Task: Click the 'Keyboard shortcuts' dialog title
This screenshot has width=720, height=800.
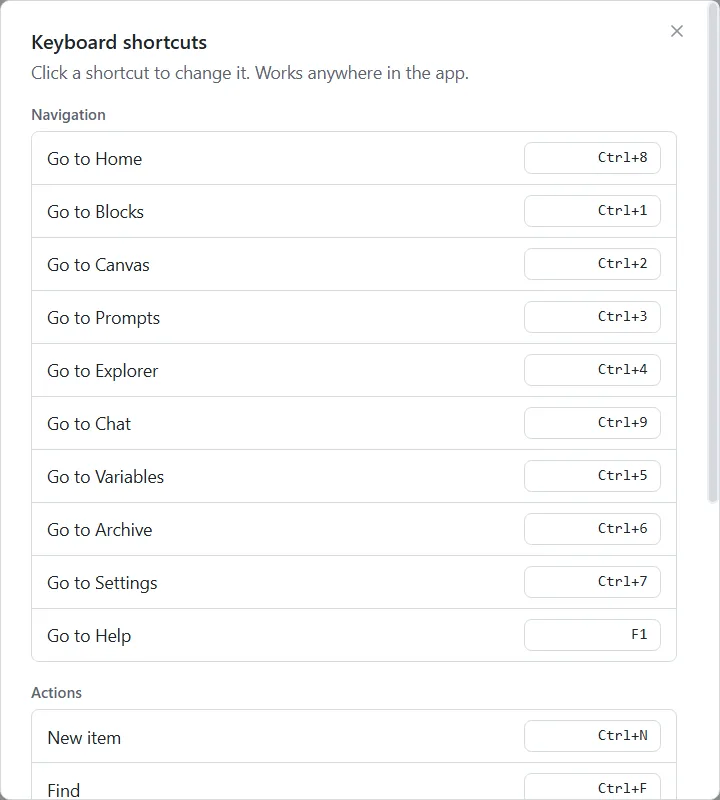Action: click(x=119, y=42)
